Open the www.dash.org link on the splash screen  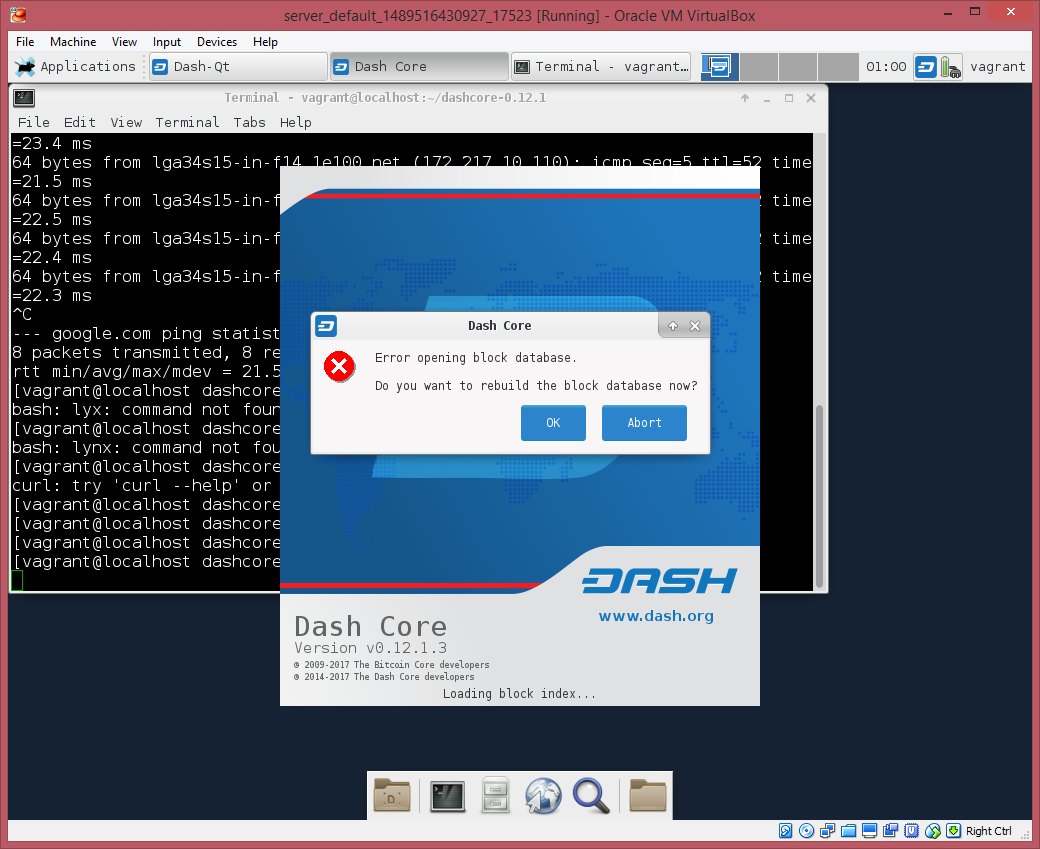point(656,616)
